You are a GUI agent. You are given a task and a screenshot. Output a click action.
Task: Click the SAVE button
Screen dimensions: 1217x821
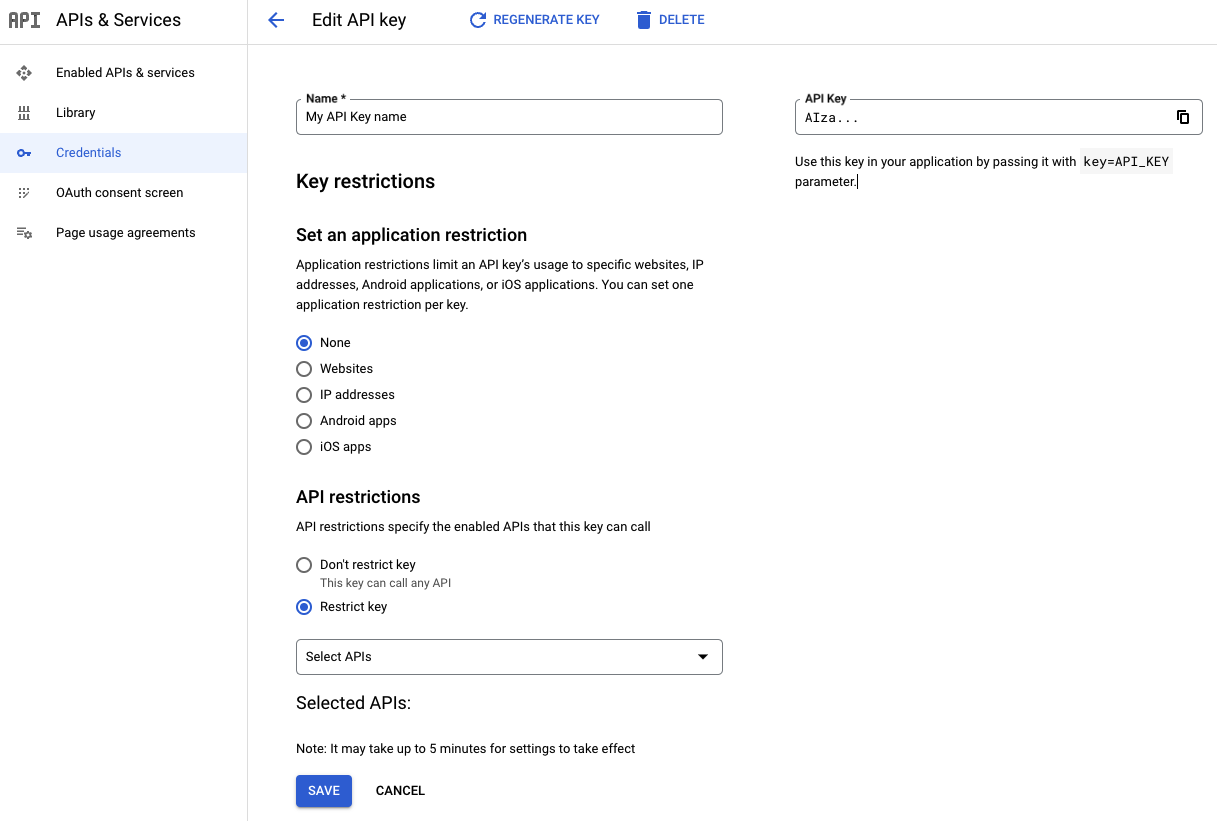[x=323, y=790]
